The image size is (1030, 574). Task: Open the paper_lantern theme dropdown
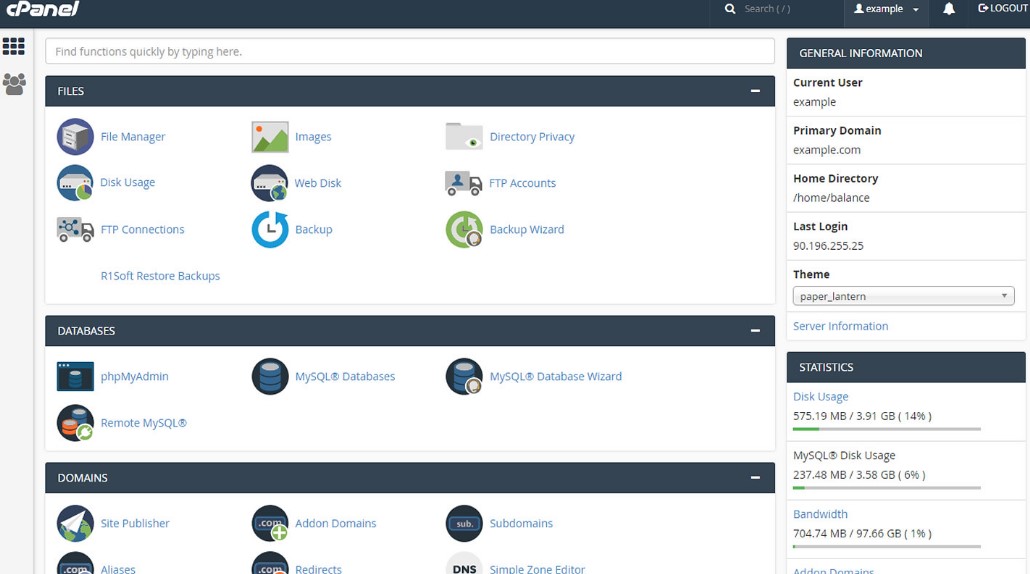click(x=903, y=296)
